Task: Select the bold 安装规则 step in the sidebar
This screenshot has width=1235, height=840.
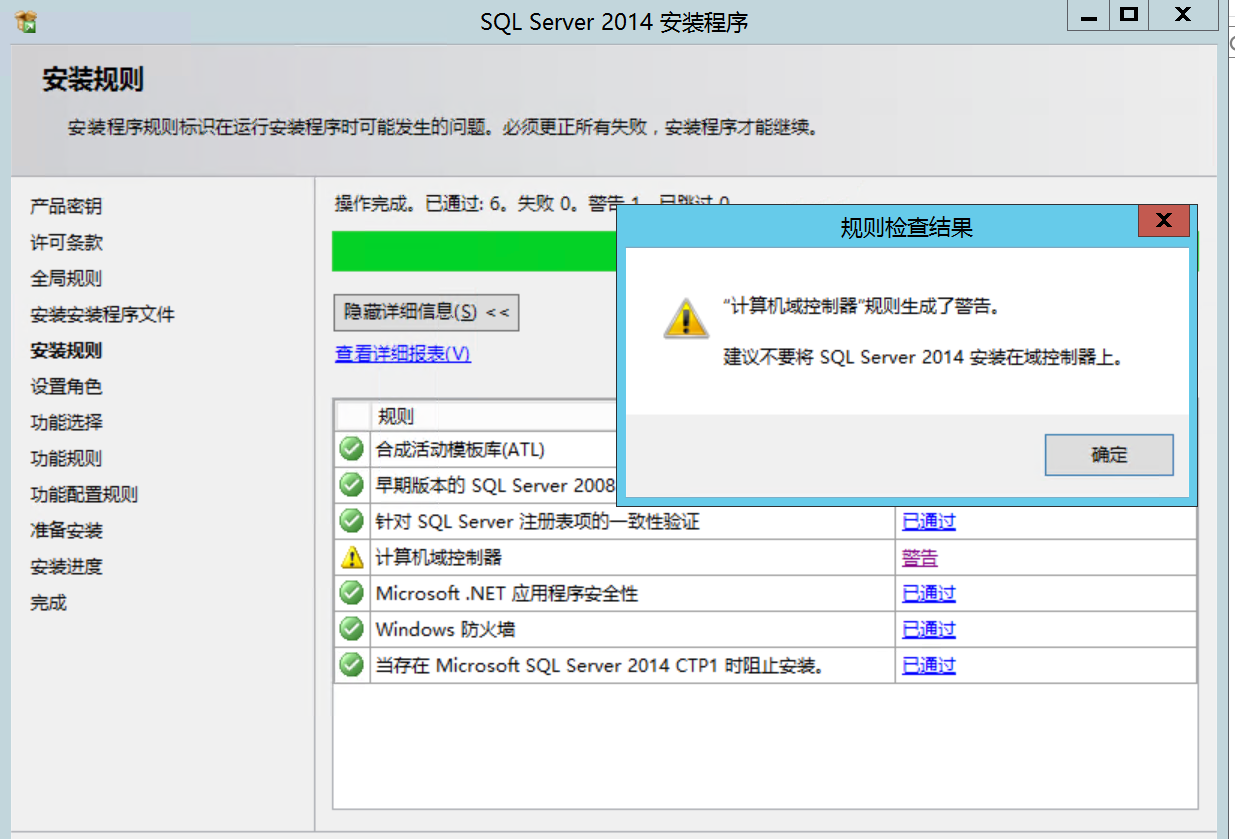Action: pos(66,350)
